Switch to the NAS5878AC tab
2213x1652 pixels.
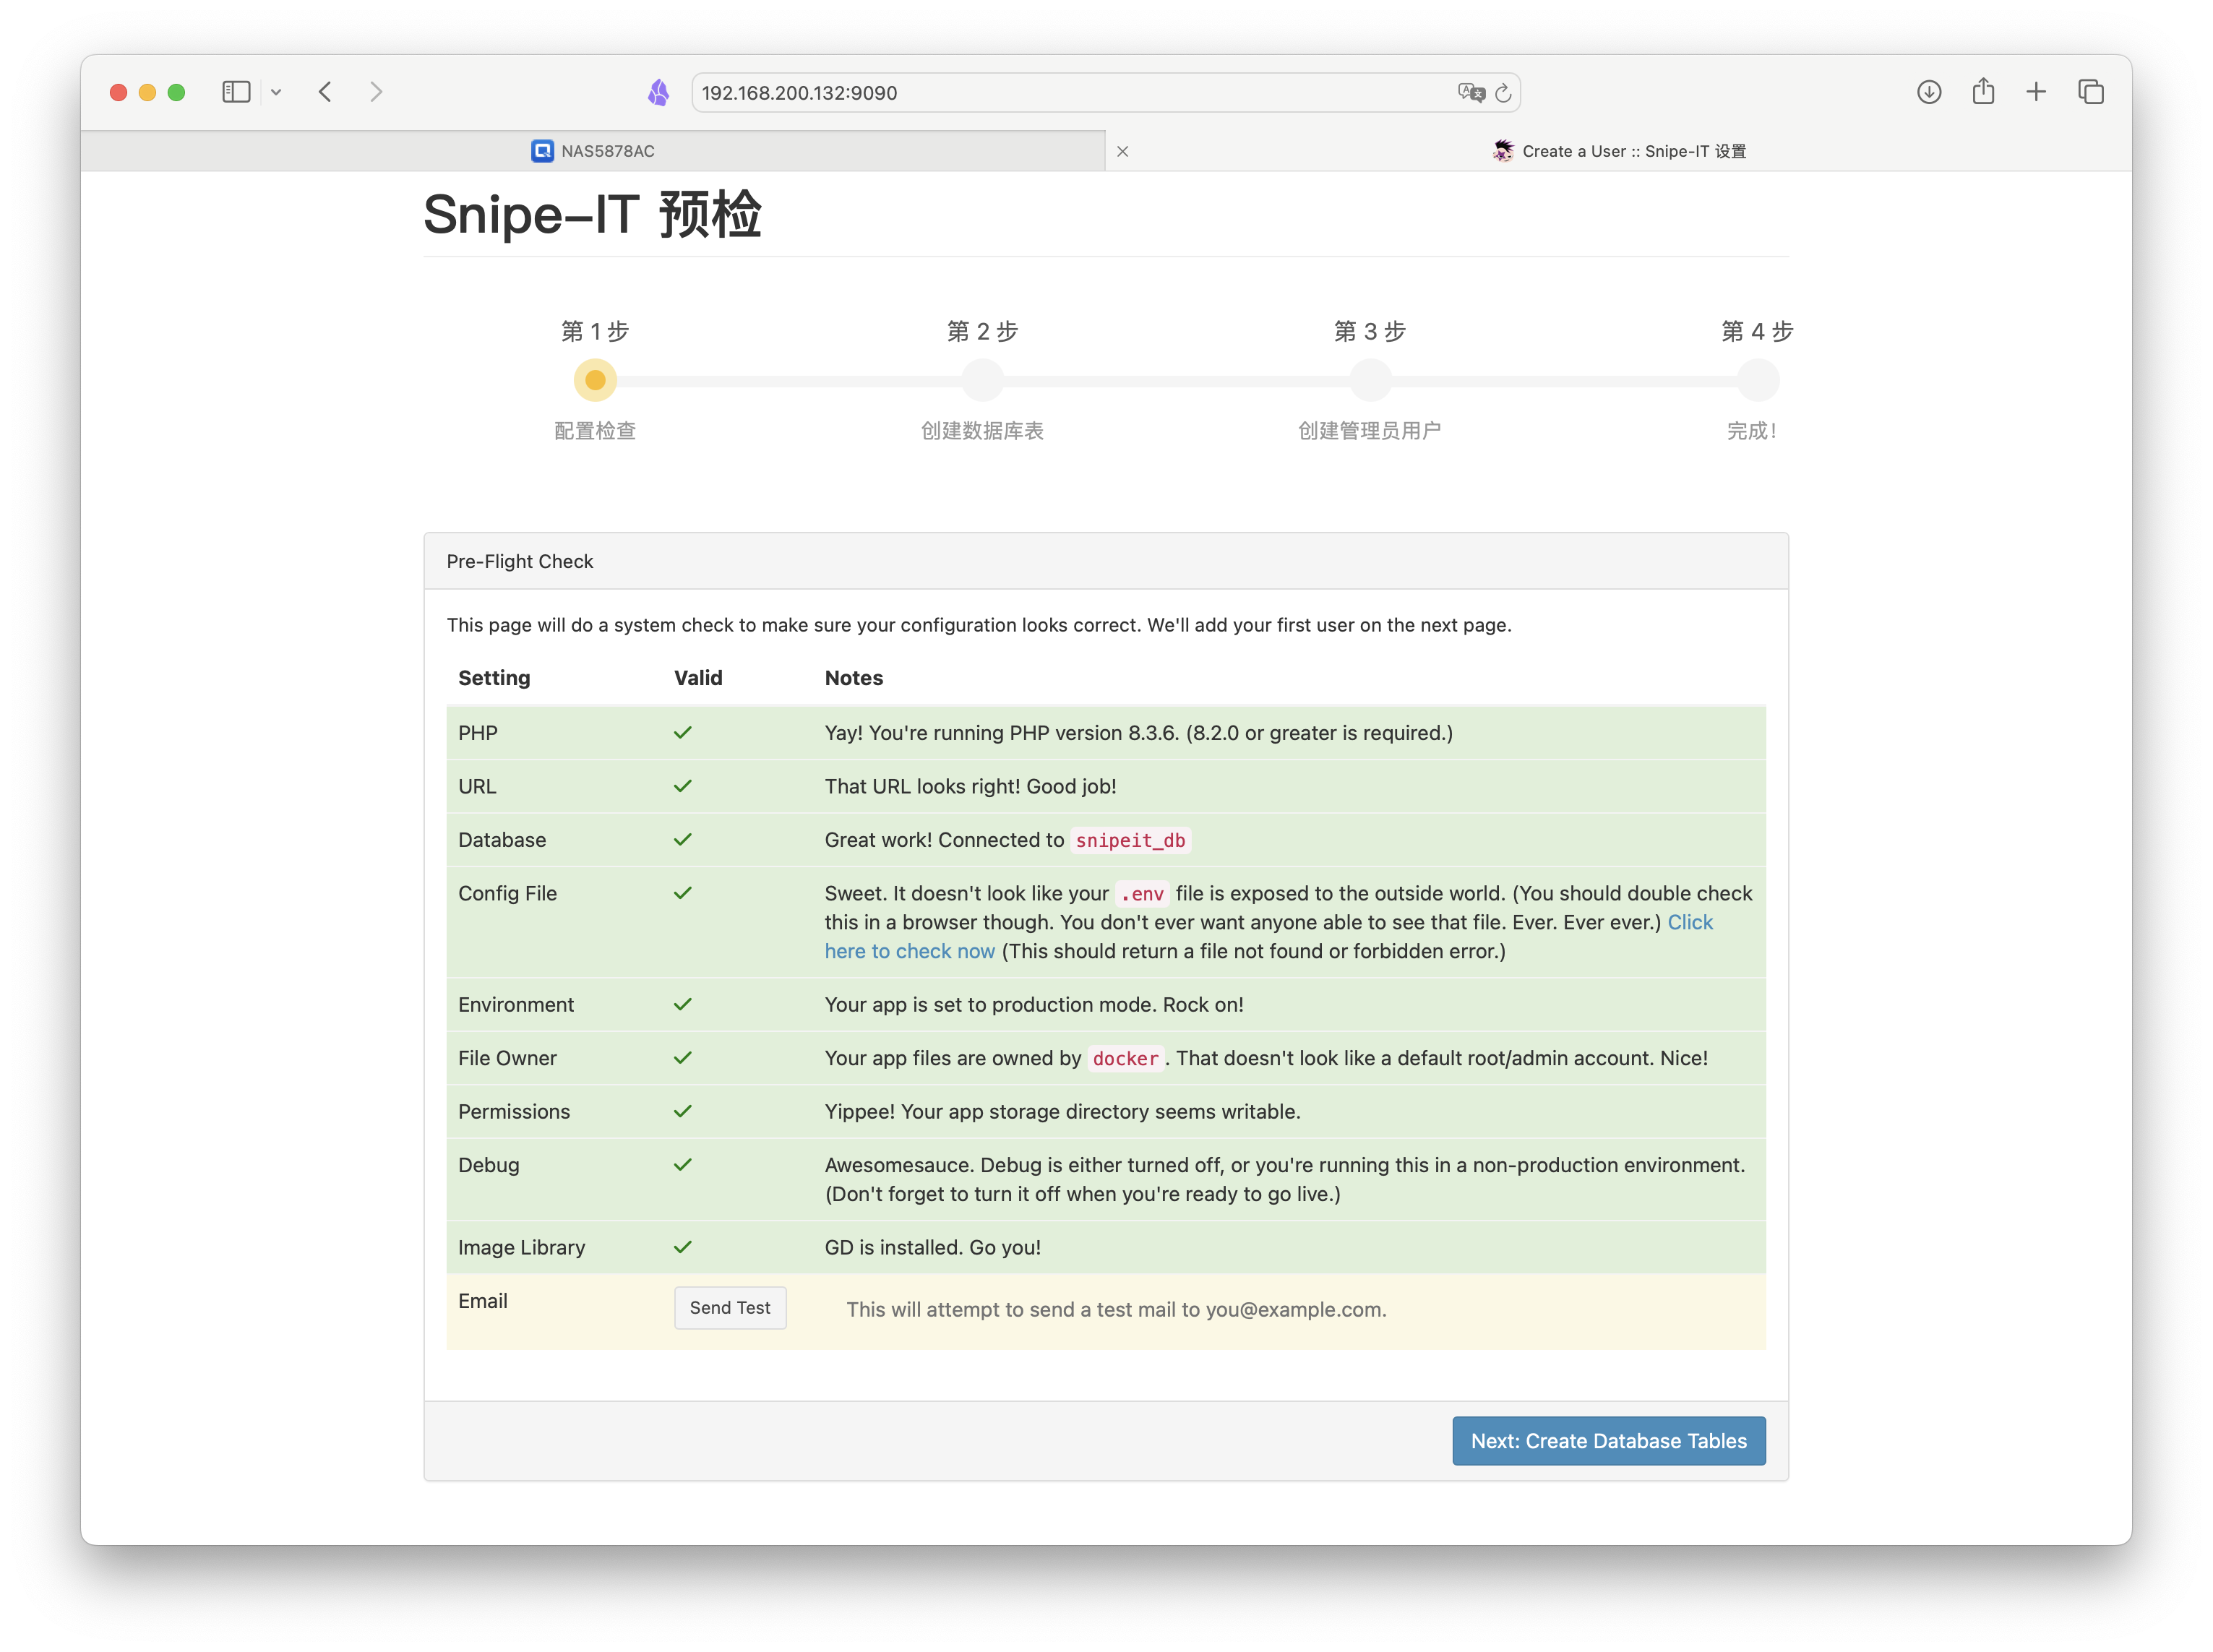click(x=593, y=151)
